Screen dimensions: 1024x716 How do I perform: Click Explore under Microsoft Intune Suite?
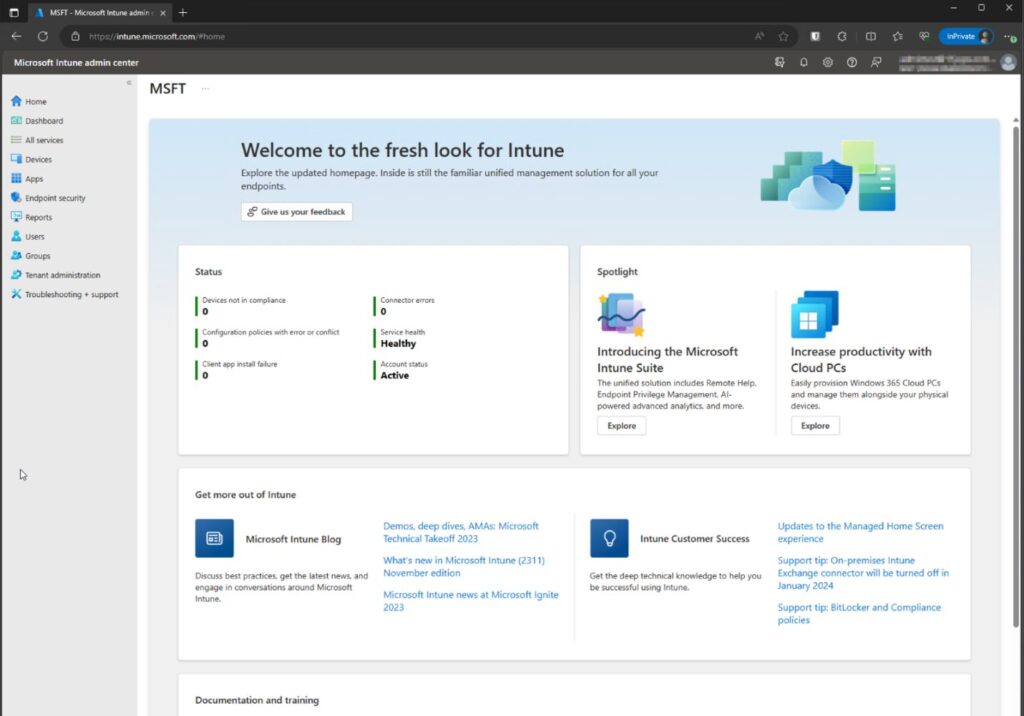621,426
